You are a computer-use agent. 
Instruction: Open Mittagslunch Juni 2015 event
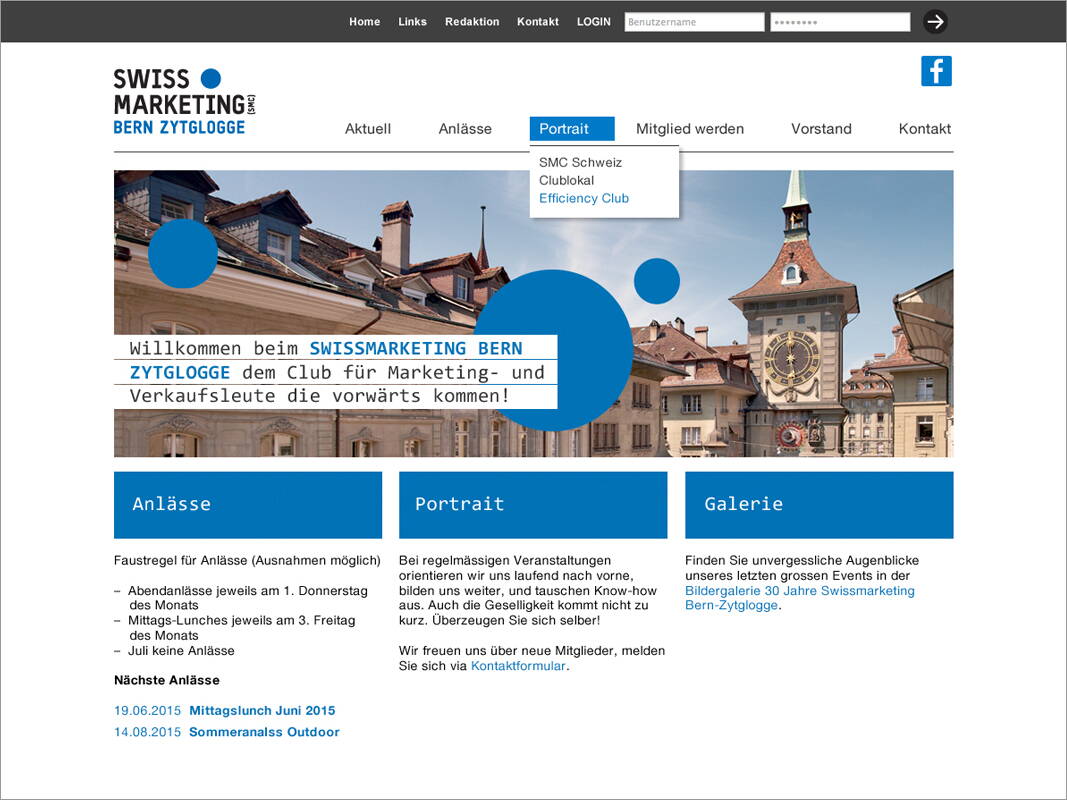[x=262, y=710]
